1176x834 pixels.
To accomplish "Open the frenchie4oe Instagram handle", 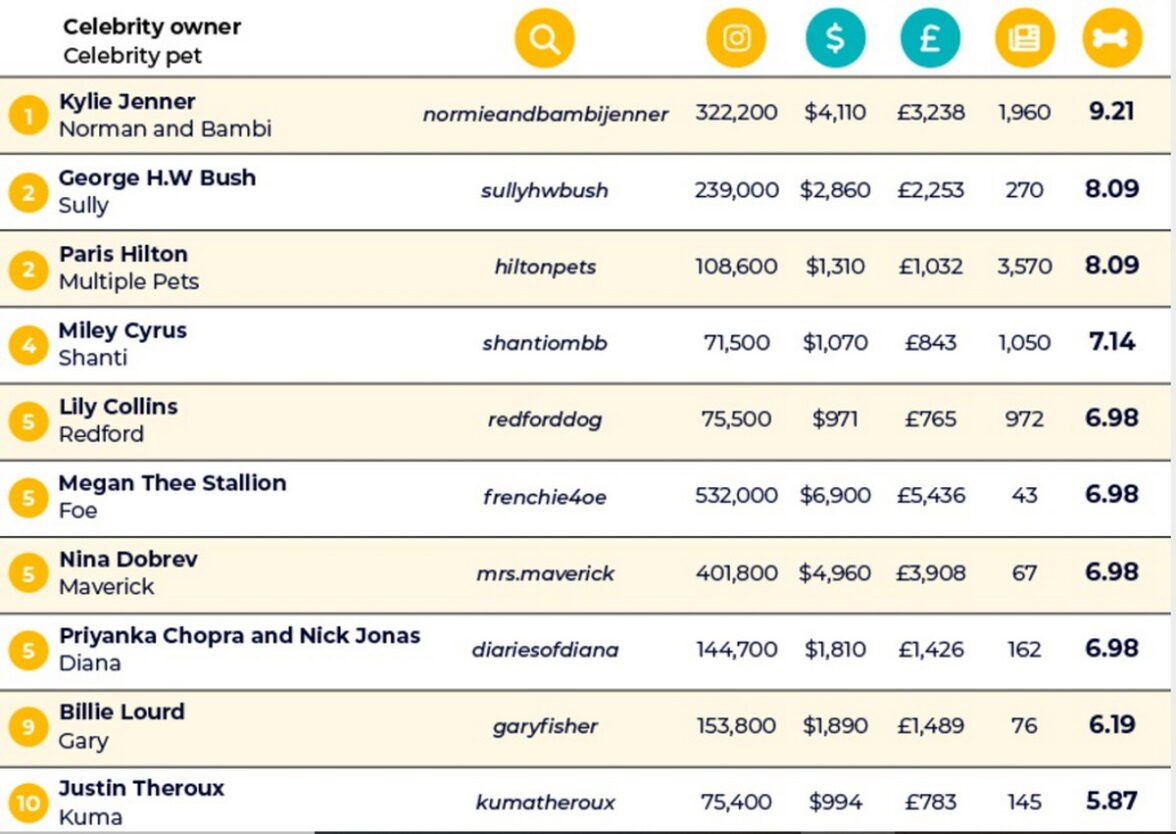I will (x=544, y=497).
